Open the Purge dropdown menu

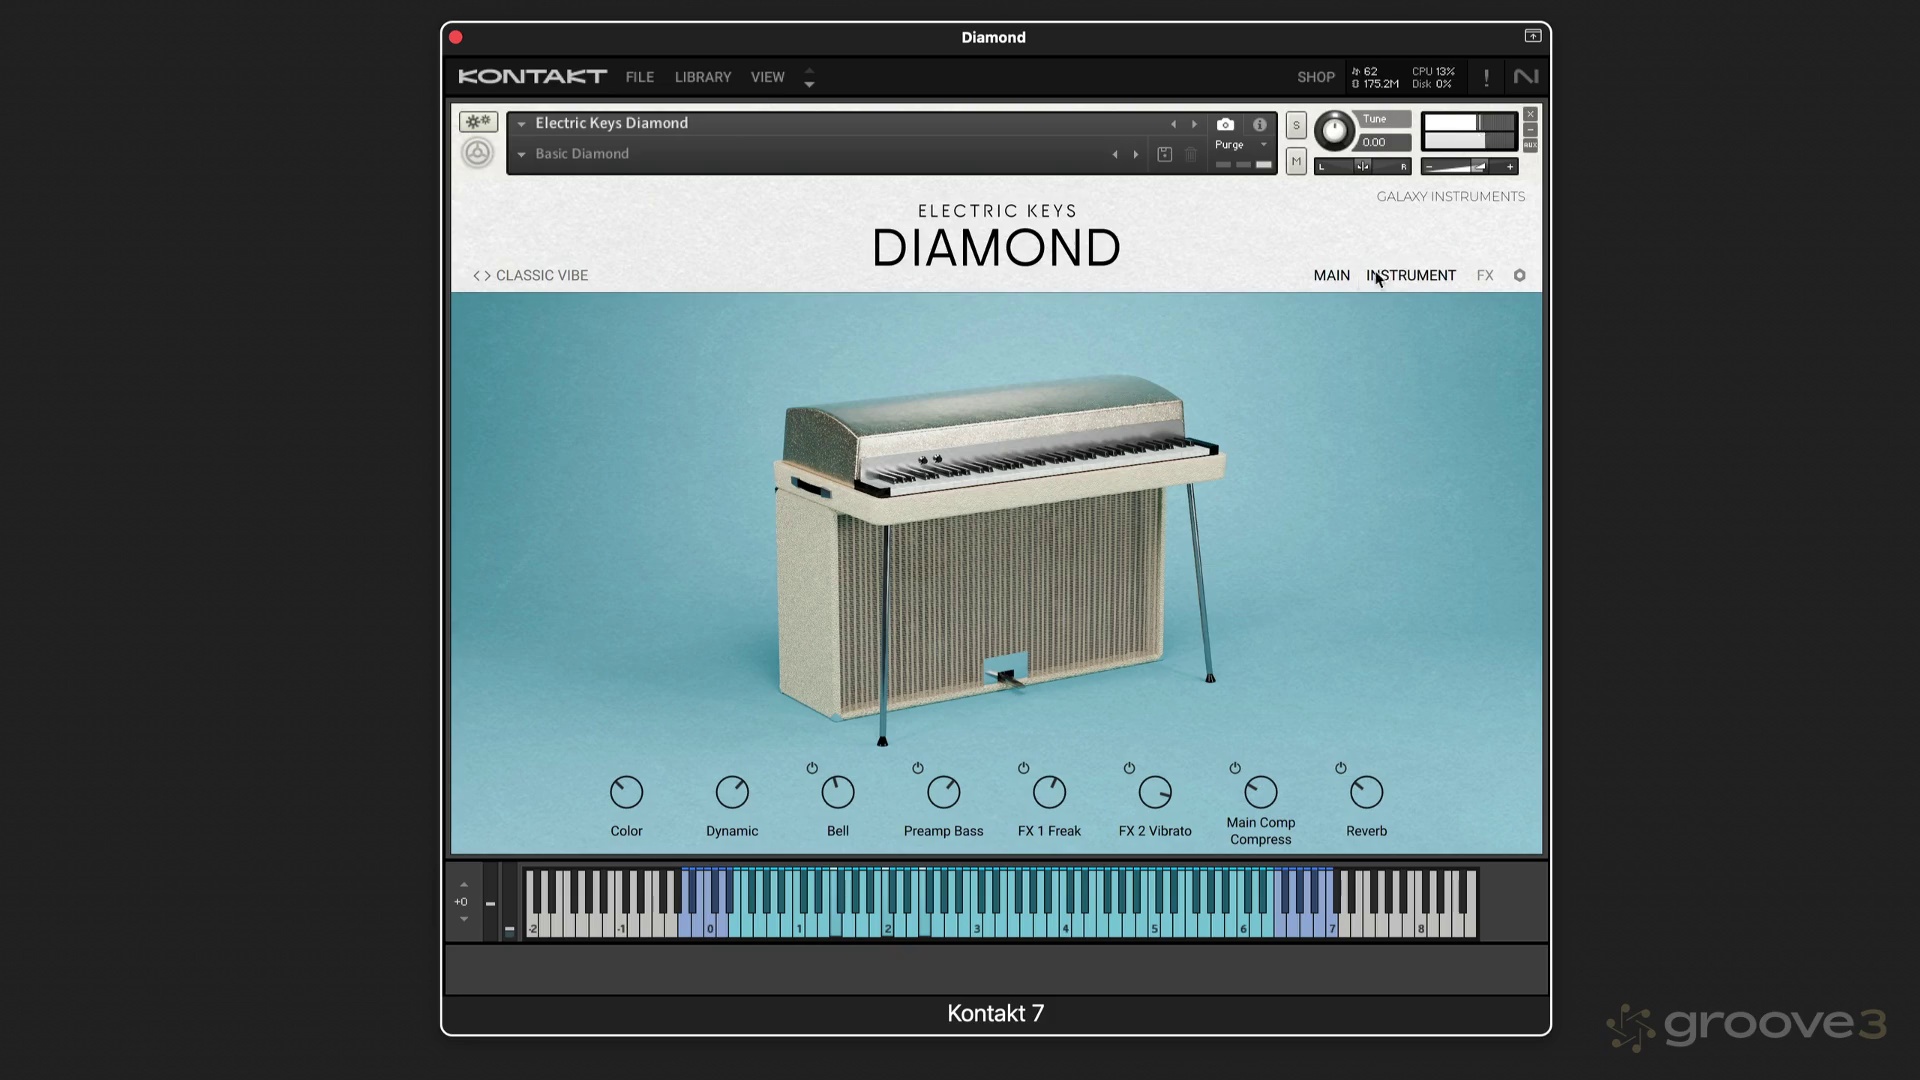pyautogui.click(x=1240, y=145)
